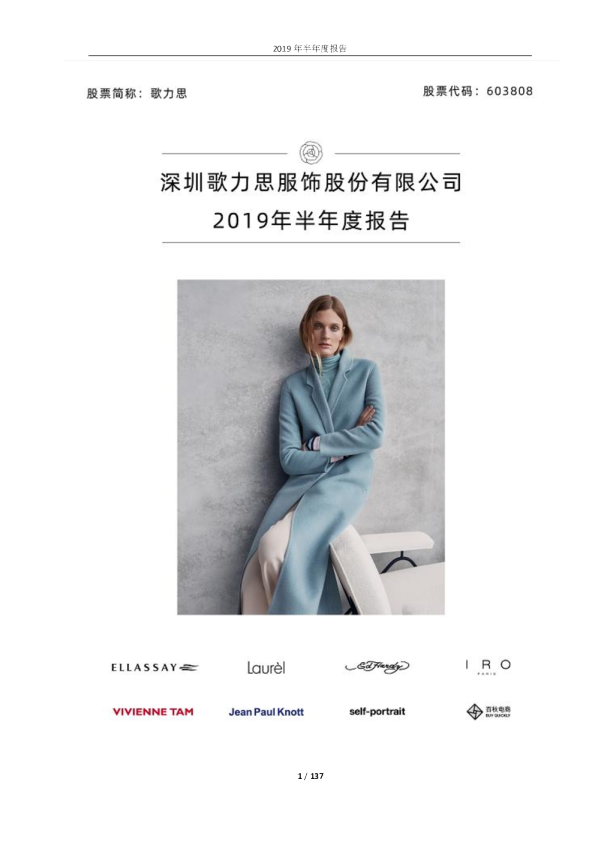Click the company name title text
The width and height of the screenshot is (595, 842).
[311, 183]
